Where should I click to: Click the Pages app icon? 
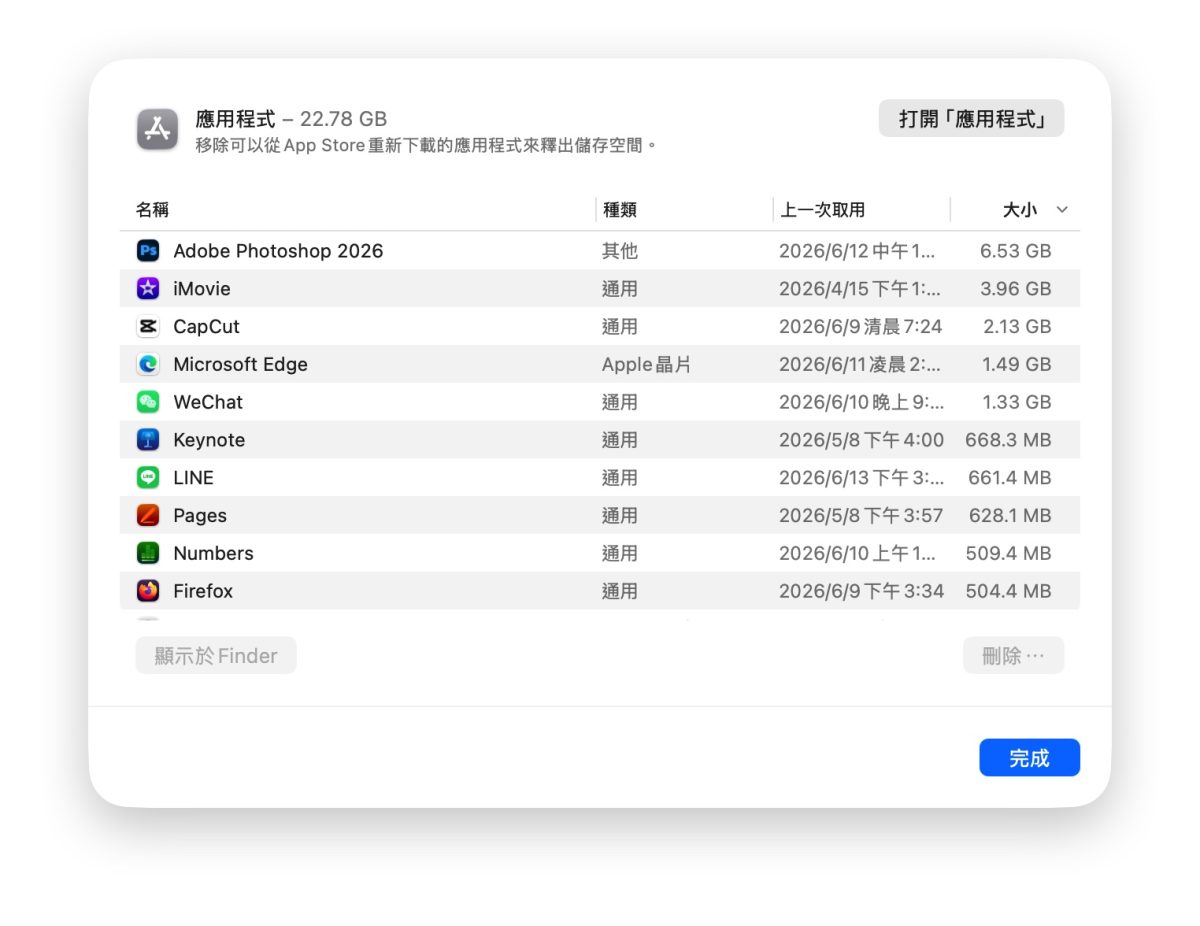tap(148, 516)
